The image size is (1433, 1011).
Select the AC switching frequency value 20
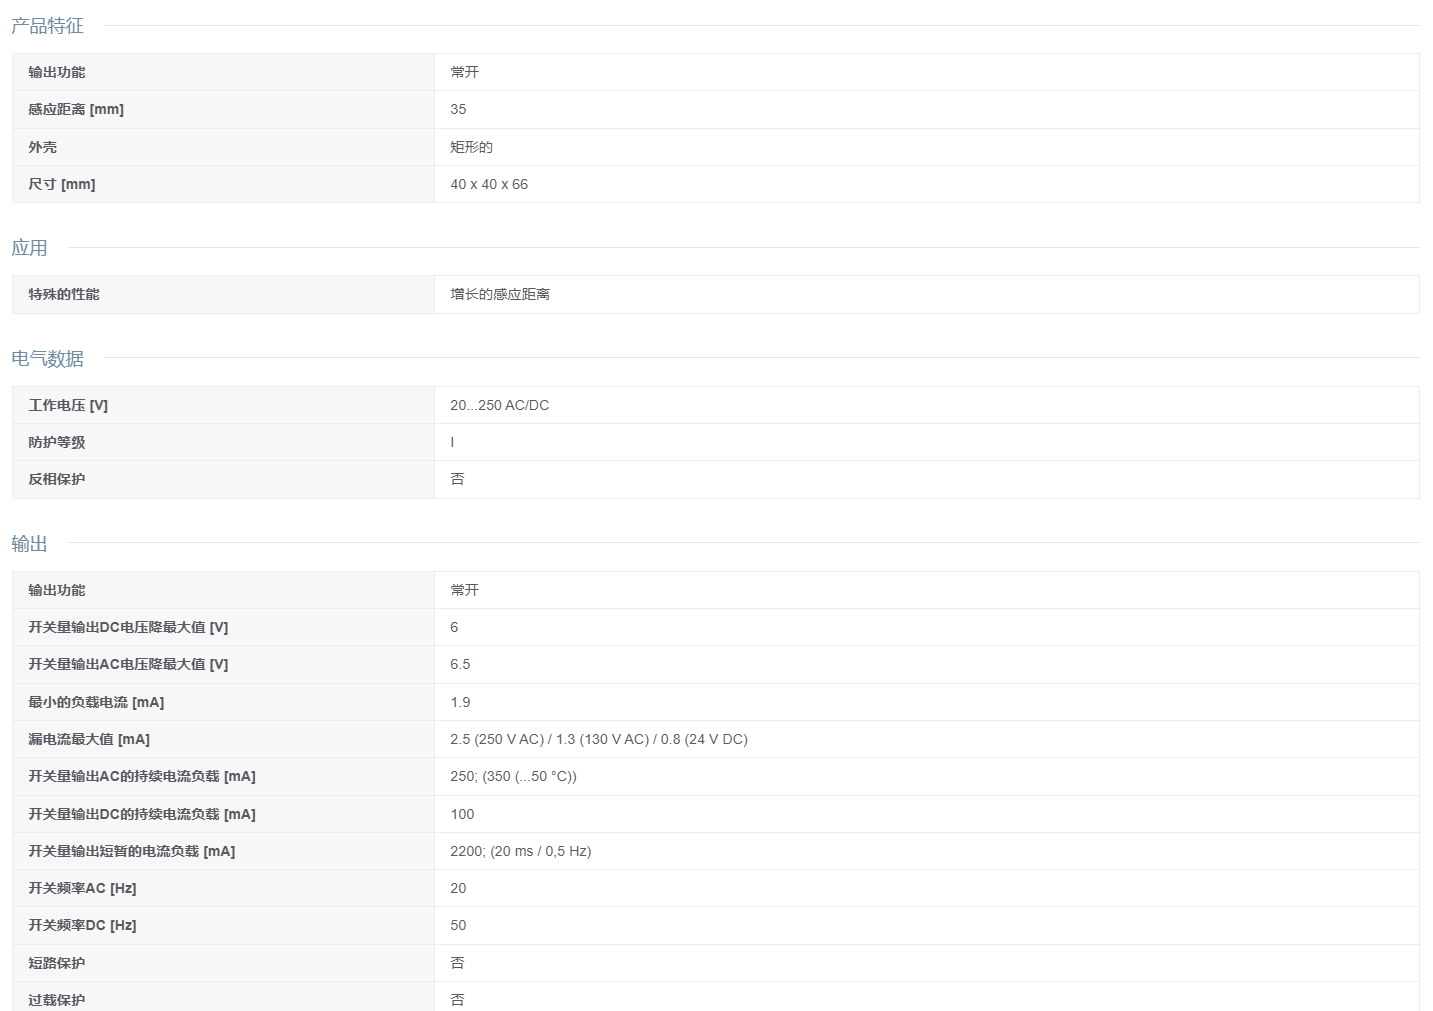pyautogui.click(x=458, y=888)
